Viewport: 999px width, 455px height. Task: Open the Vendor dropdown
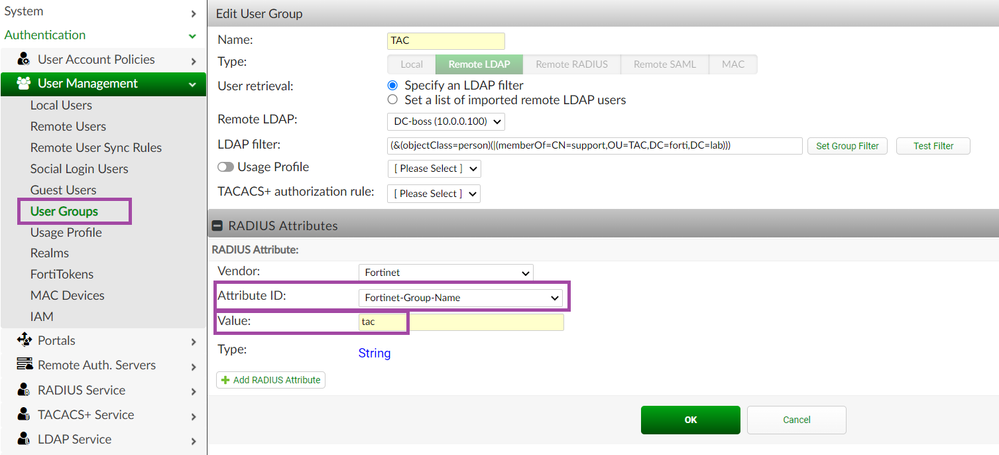(x=445, y=272)
